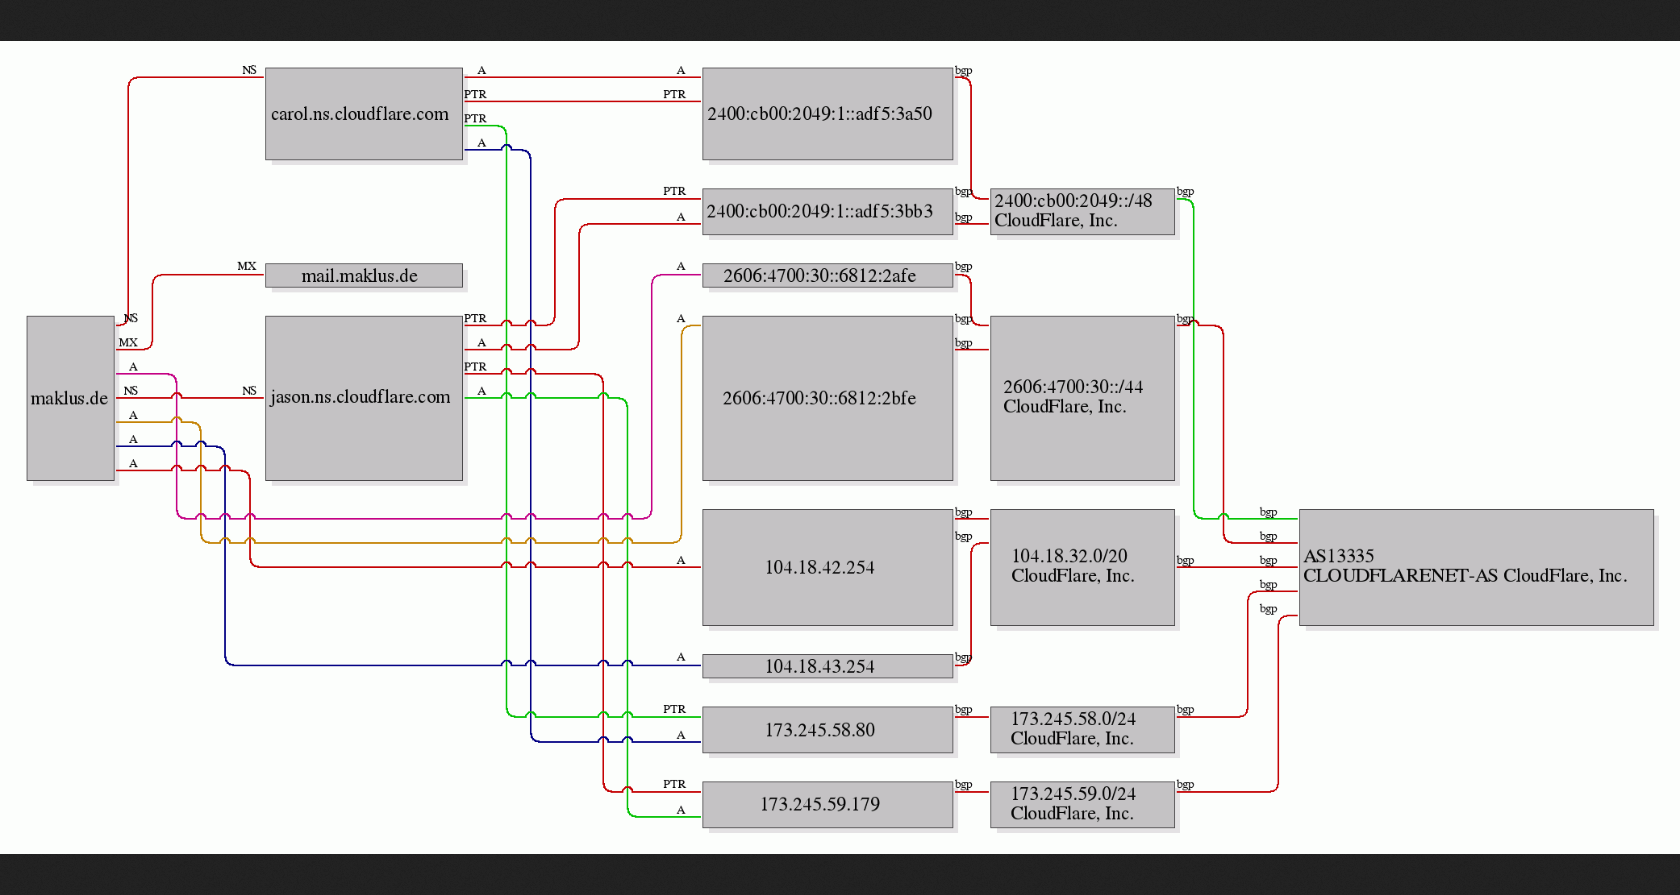Click the NS label left of carol.ns.cloudflare.com

pos(249,70)
